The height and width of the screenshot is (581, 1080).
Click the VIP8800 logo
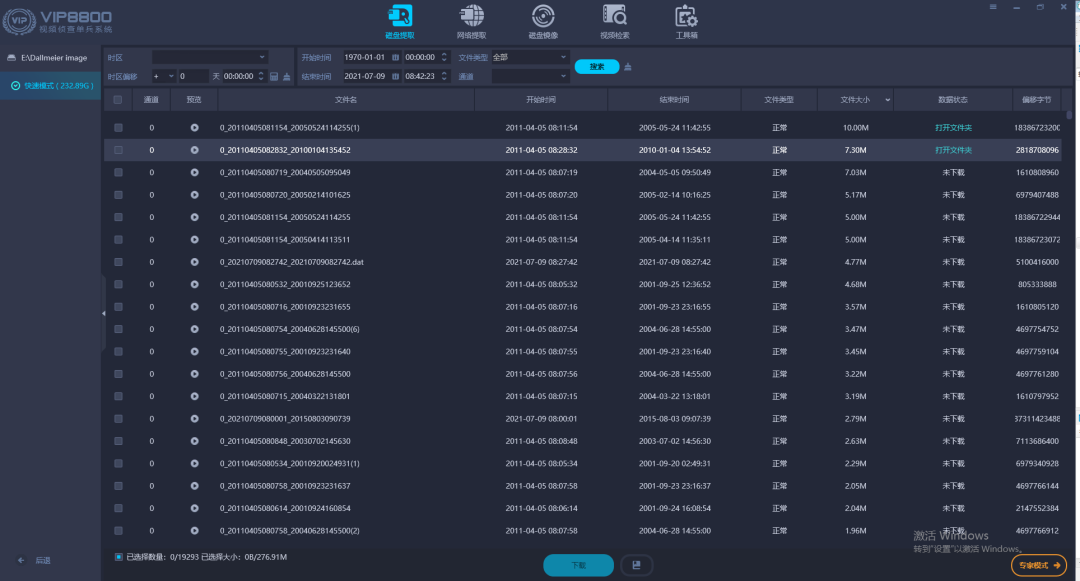tap(57, 21)
